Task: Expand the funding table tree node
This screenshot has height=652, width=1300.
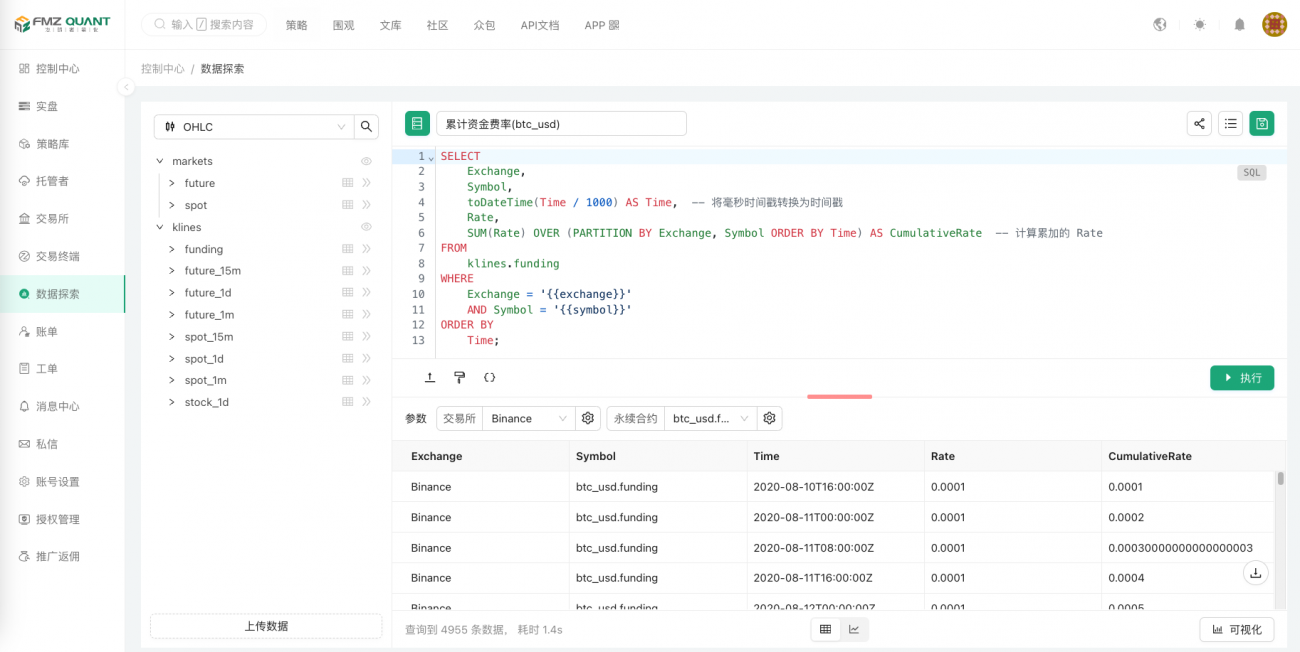Action: click(172, 249)
